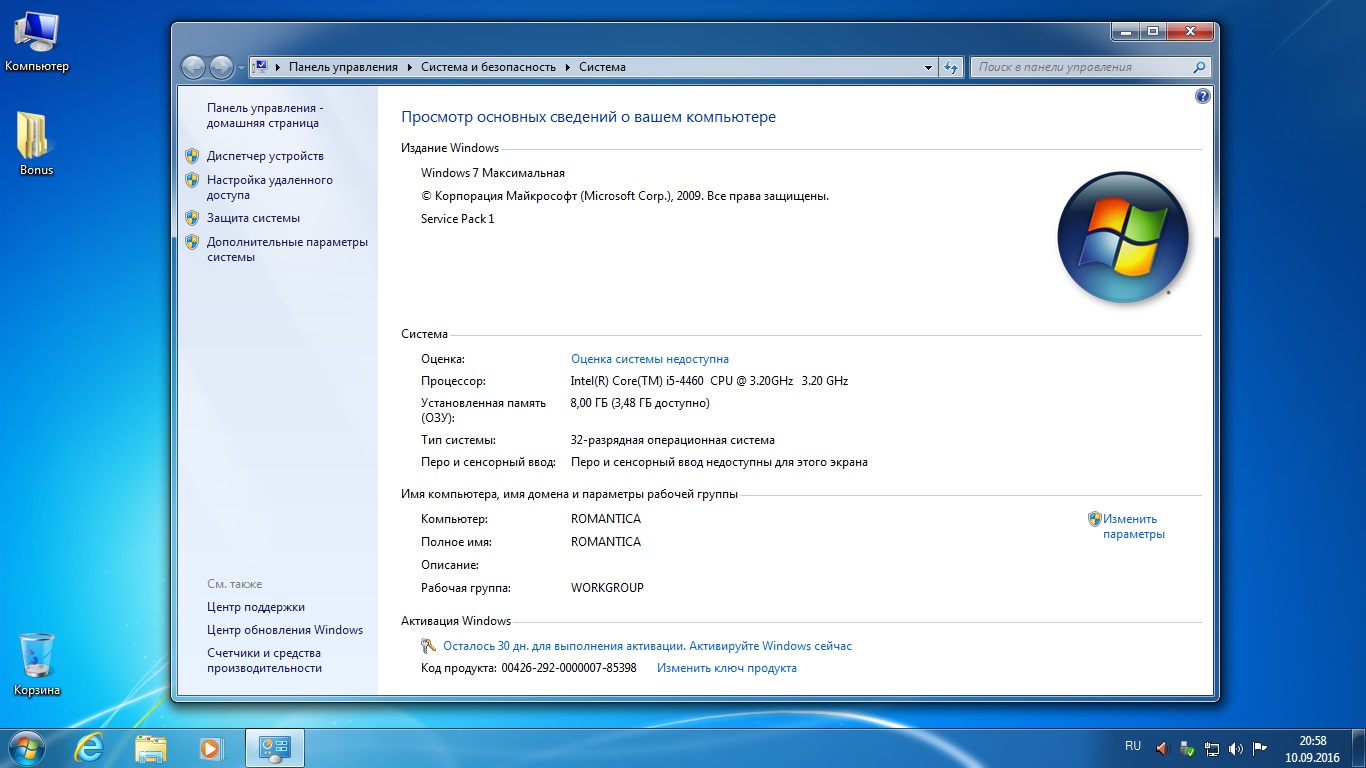Open Панель управления - домашняя страница

tap(263, 115)
